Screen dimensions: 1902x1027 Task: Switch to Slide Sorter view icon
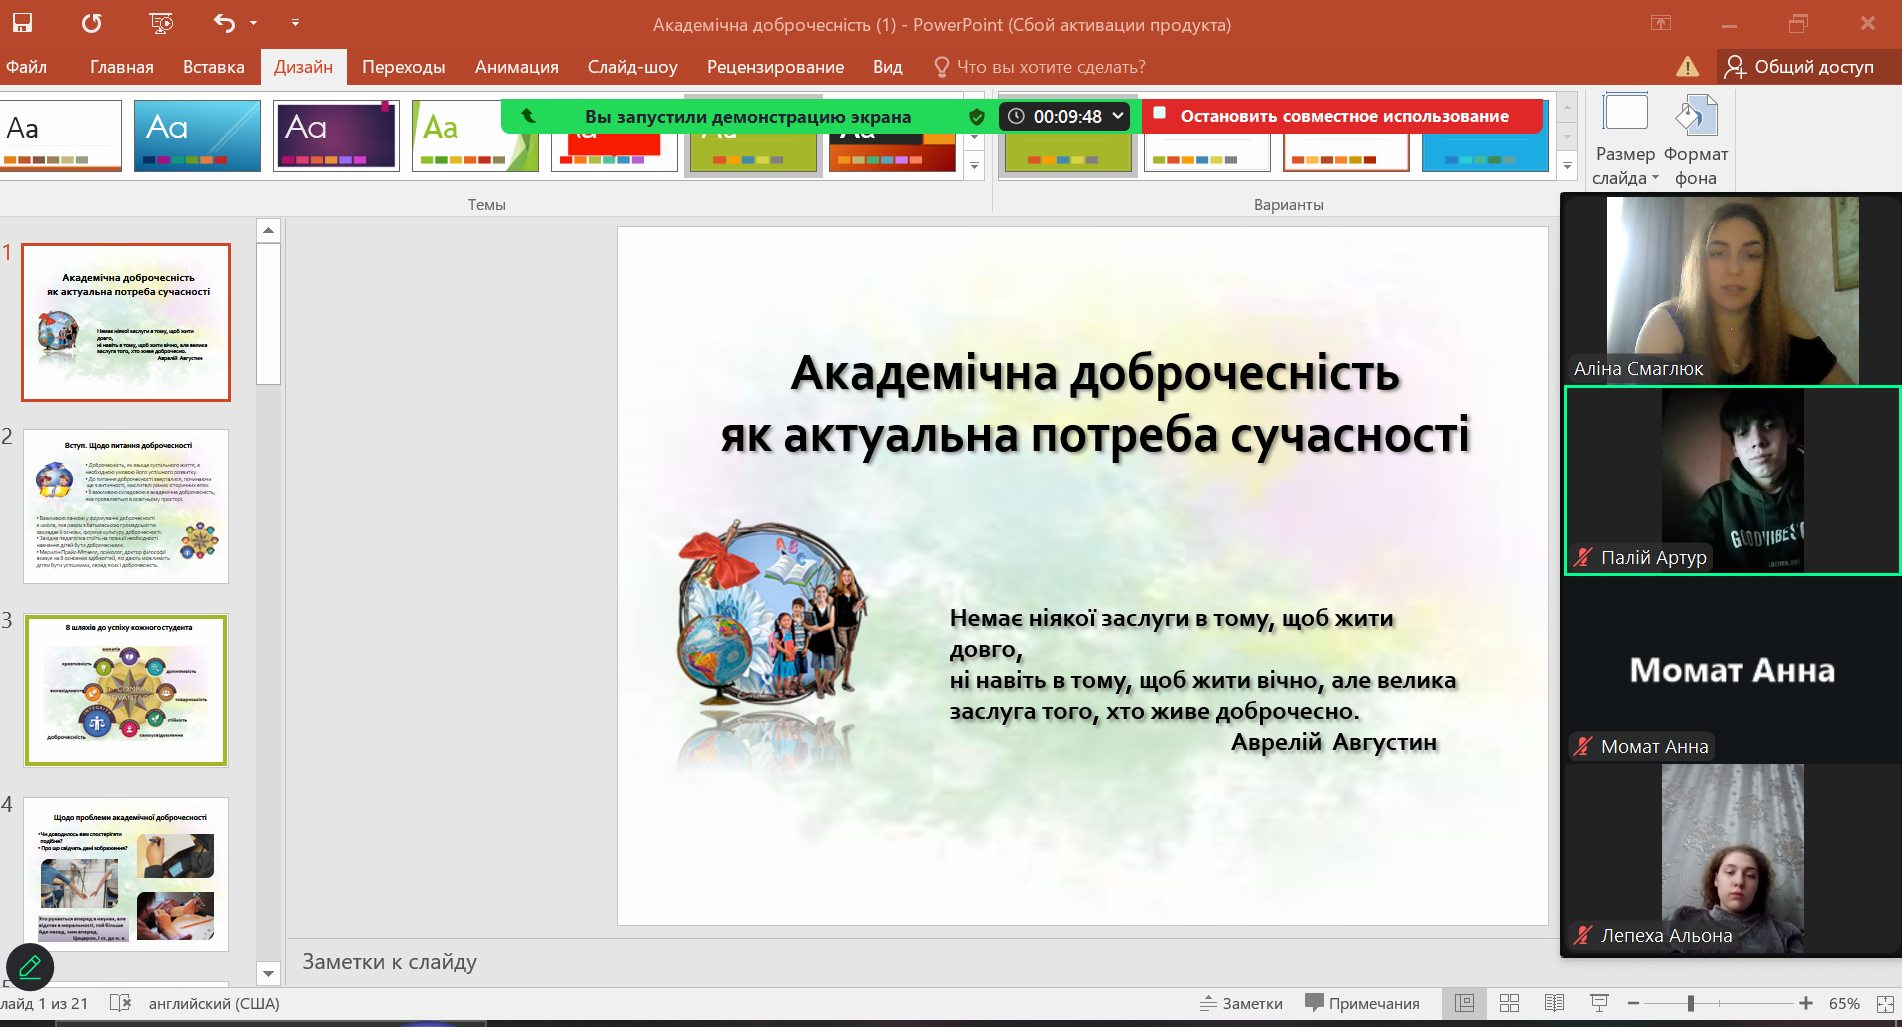(x=1510, y=1003)
